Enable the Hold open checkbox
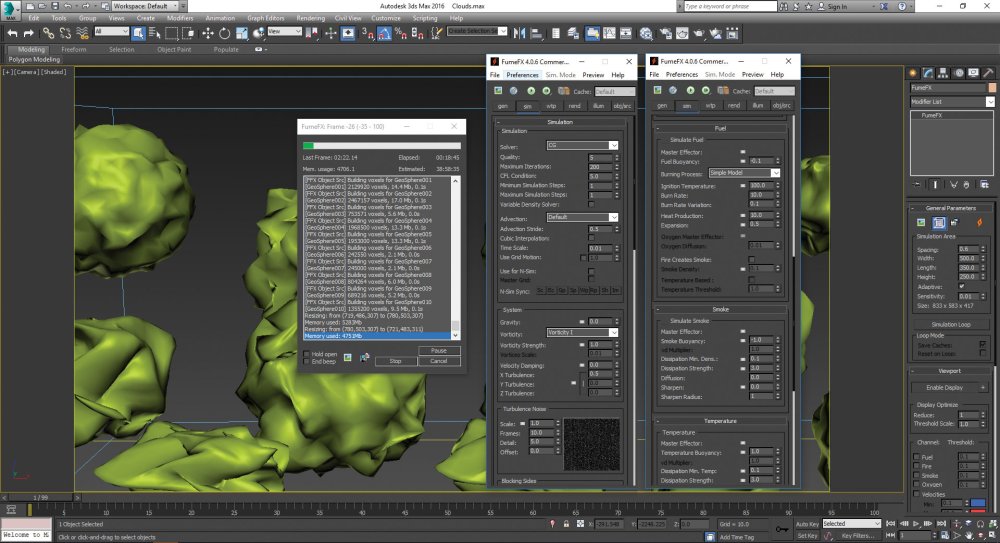The height and width of the screenshot is (543, 1000). click(307, 354)
